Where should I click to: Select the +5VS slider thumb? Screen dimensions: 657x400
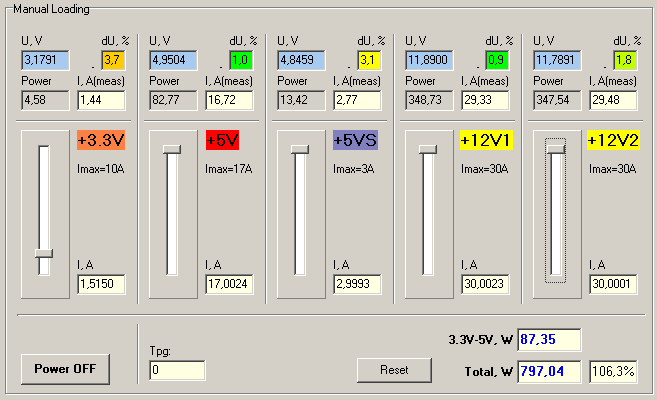(300, 149)
